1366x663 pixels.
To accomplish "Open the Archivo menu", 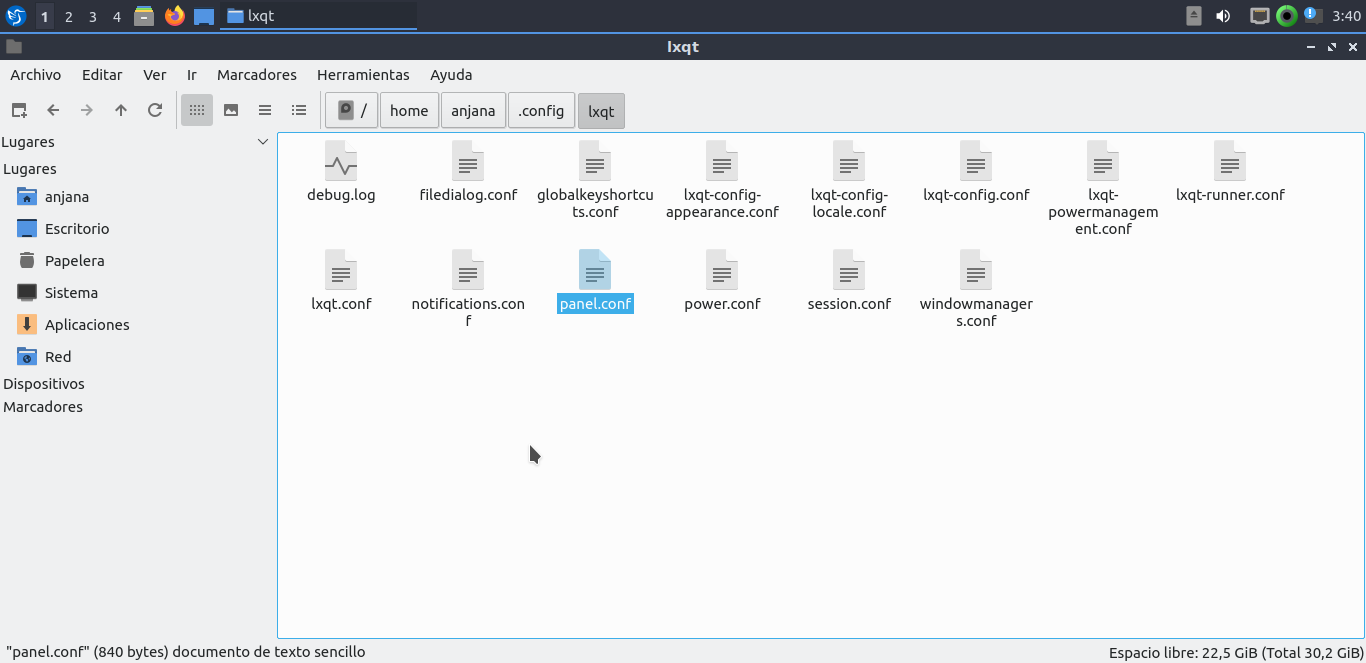I will [35, 74].
